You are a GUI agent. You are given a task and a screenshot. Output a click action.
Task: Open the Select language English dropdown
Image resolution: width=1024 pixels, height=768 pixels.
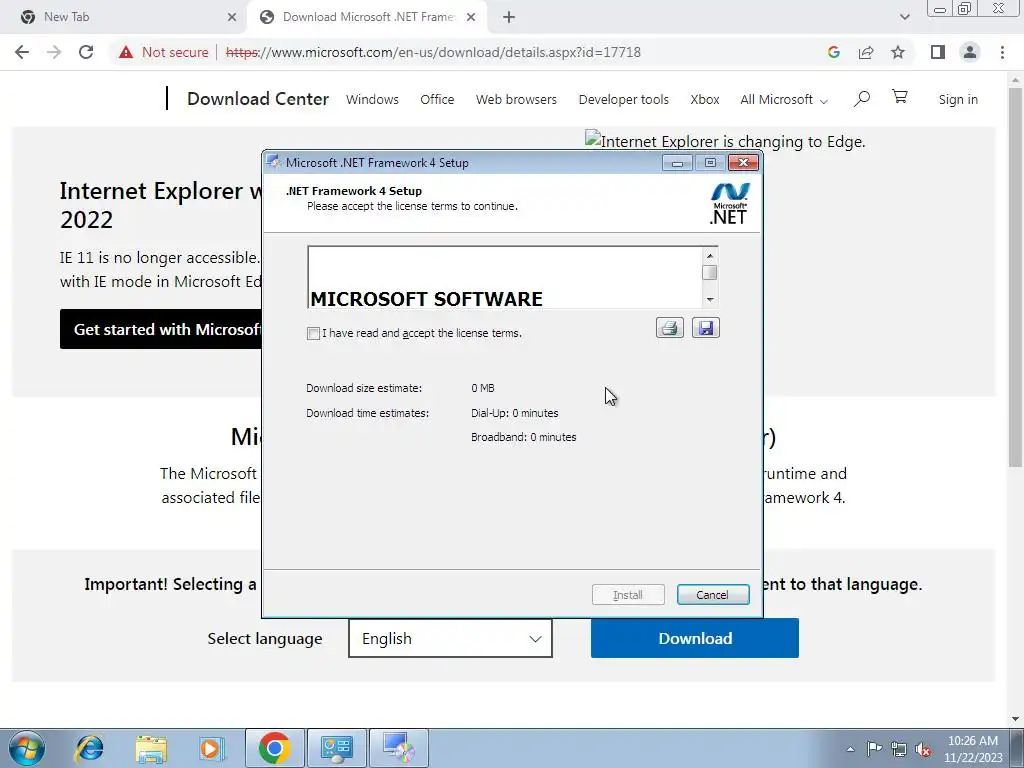click(451, 638)
